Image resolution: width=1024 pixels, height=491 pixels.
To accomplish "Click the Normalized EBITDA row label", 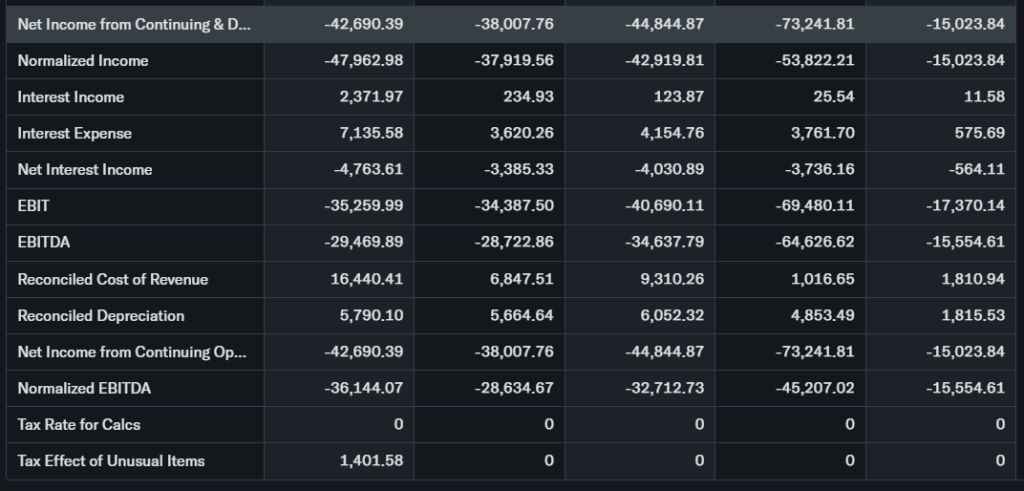I will [84, 388].
